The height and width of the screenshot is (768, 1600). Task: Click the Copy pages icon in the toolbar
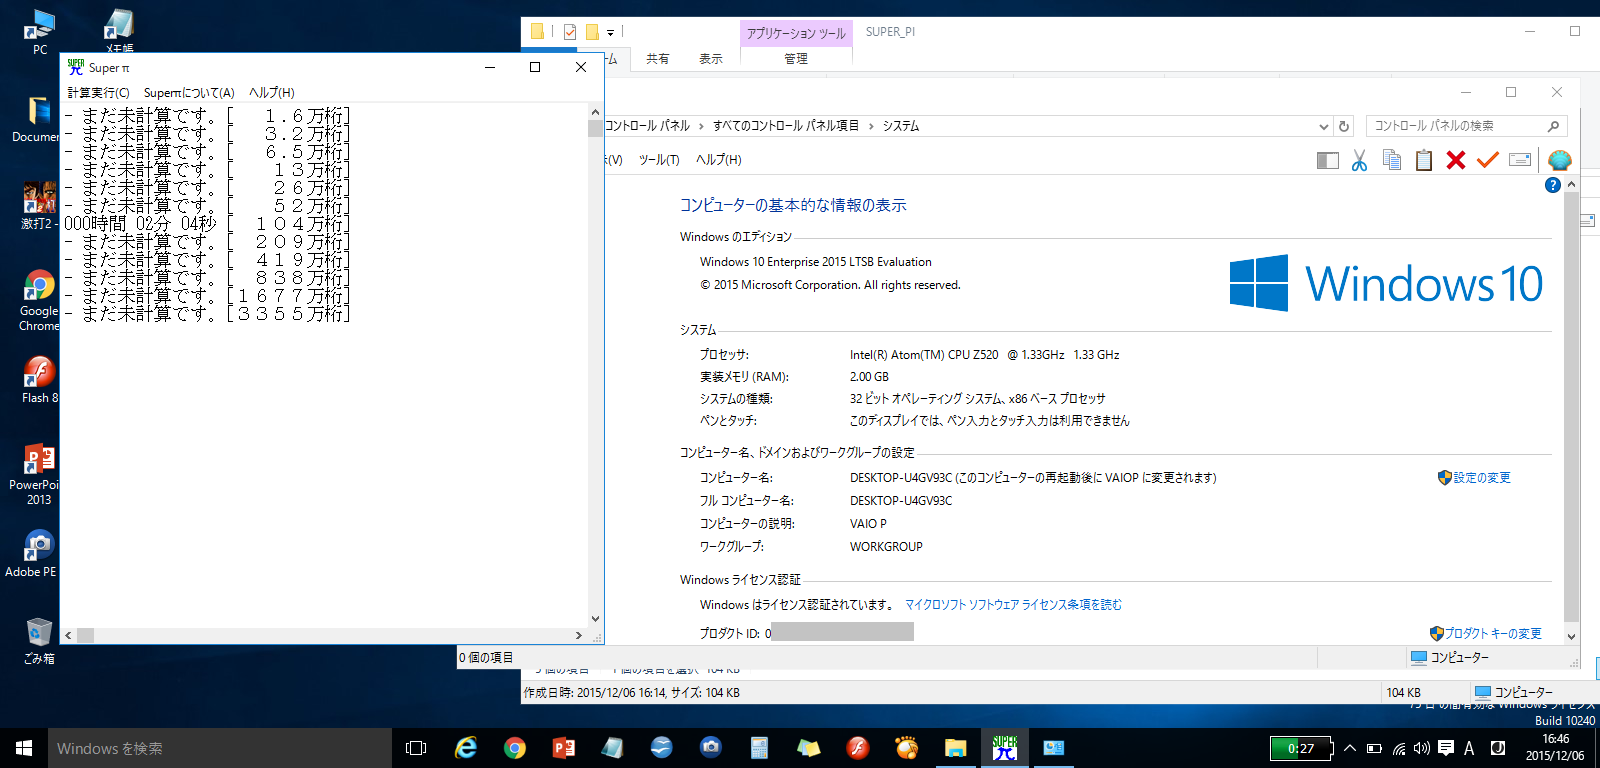pyautogui.click(x=1391, y=160)
